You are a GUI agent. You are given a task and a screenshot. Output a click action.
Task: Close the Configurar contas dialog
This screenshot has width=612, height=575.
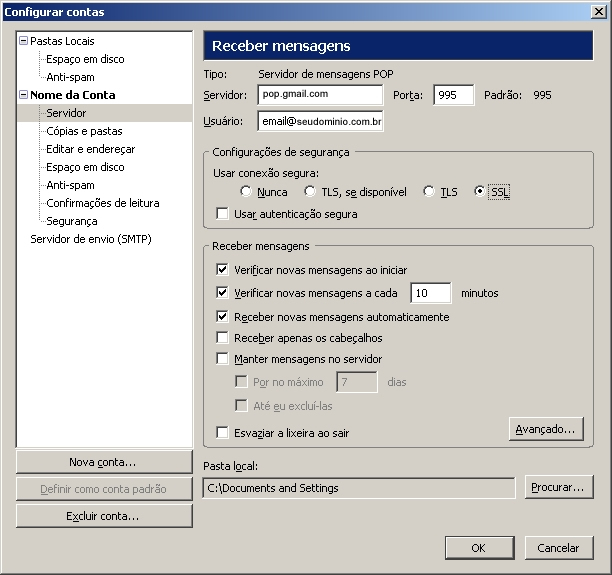coord(597,12)
